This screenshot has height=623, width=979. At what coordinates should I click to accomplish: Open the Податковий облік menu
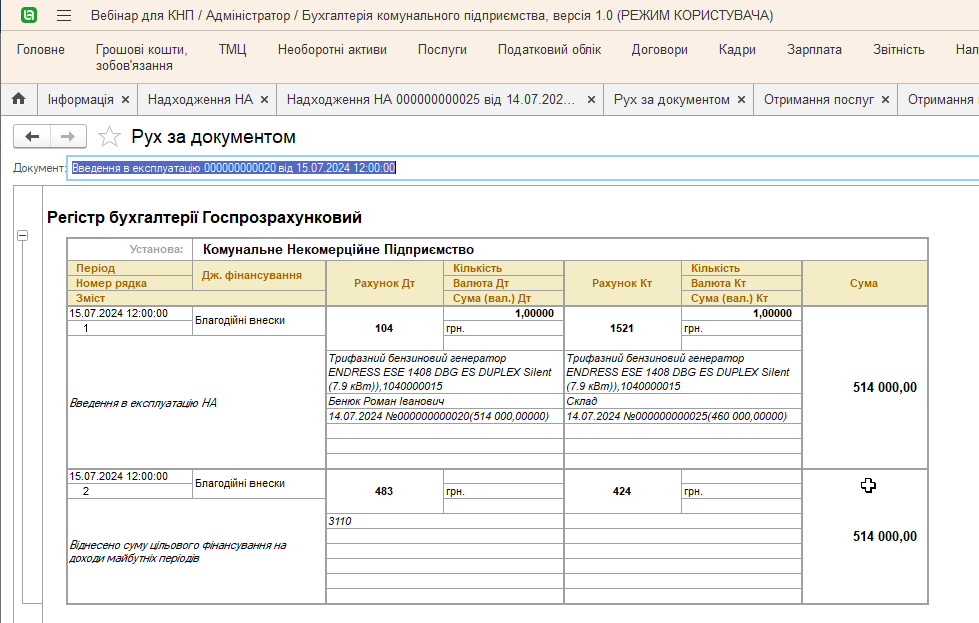[549, 50]
